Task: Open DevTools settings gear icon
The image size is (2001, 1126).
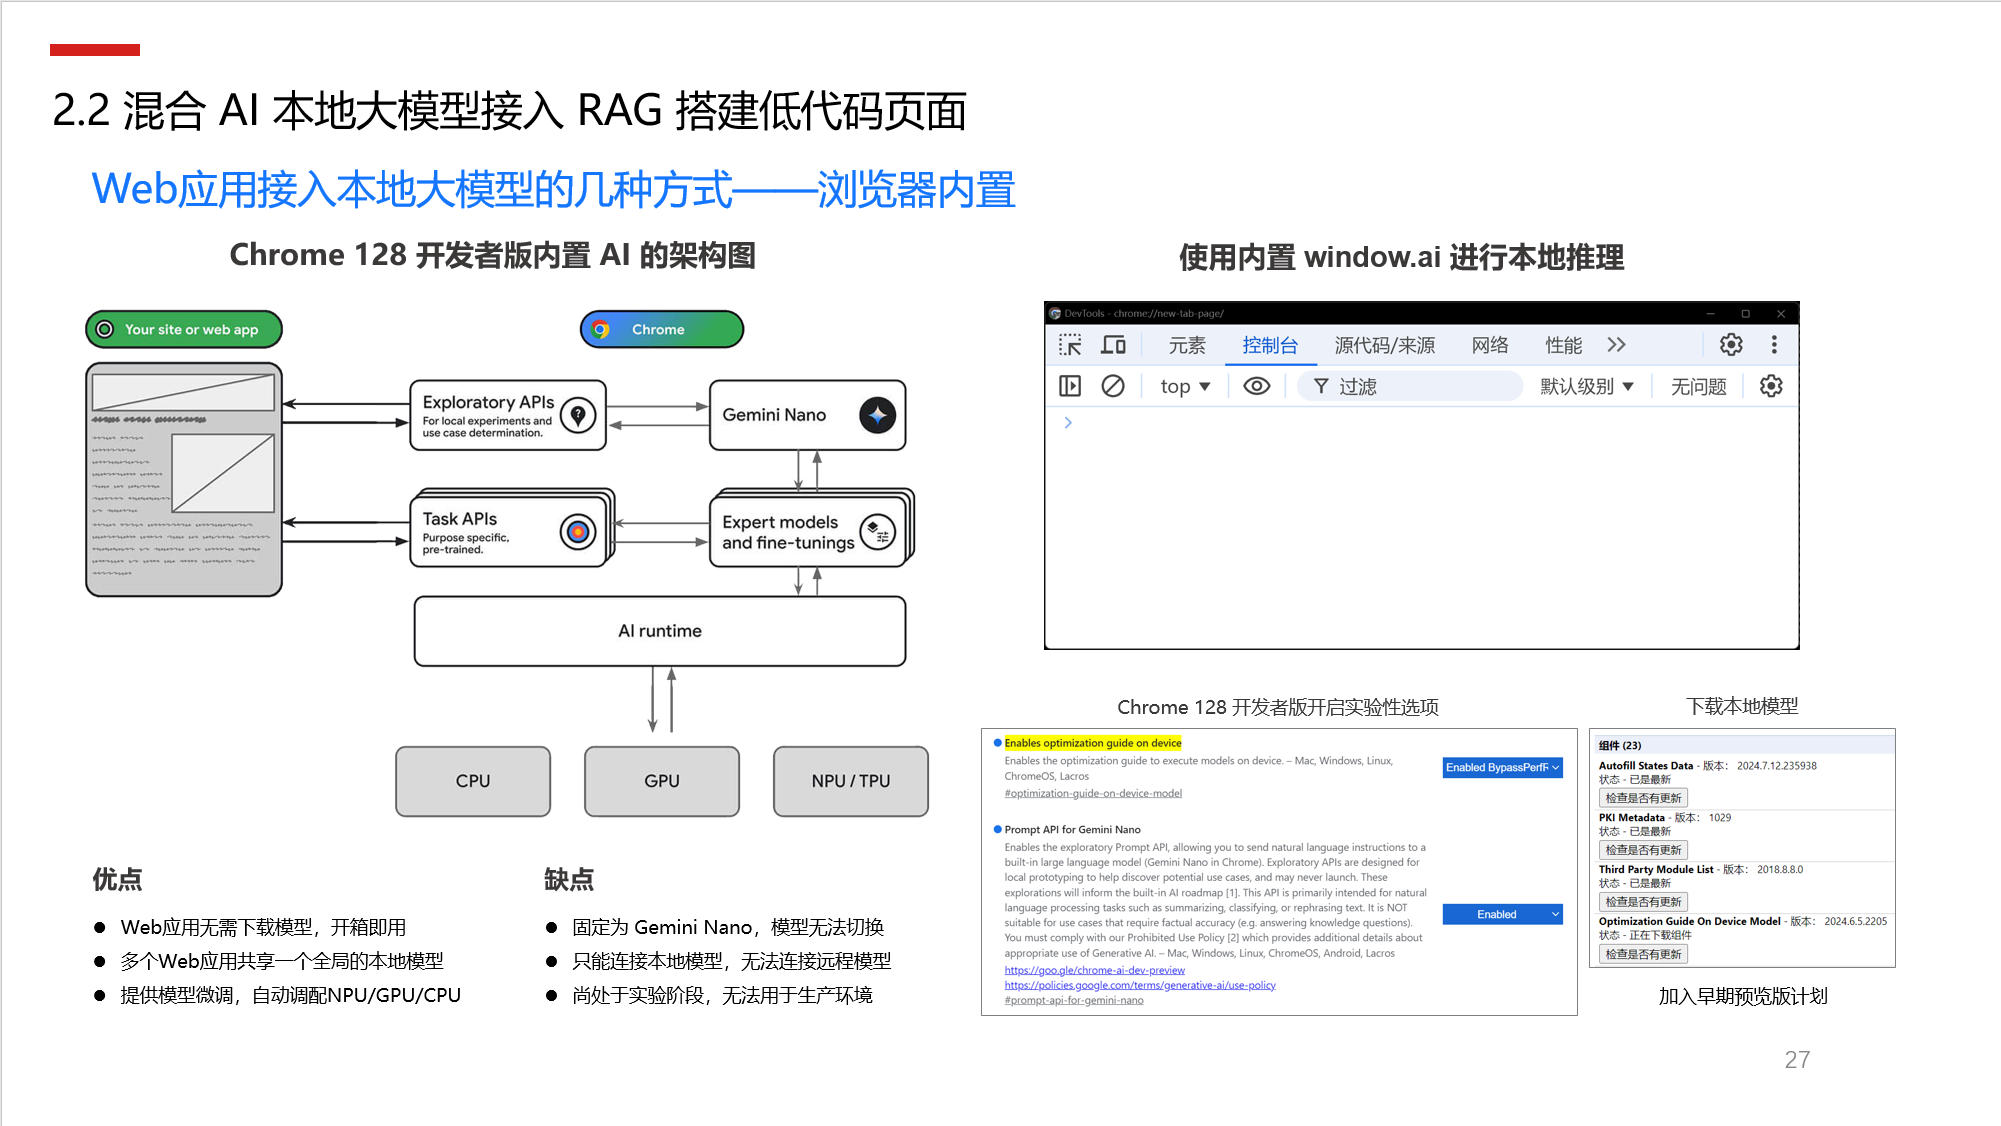Action: click(x=1731, y=345)
